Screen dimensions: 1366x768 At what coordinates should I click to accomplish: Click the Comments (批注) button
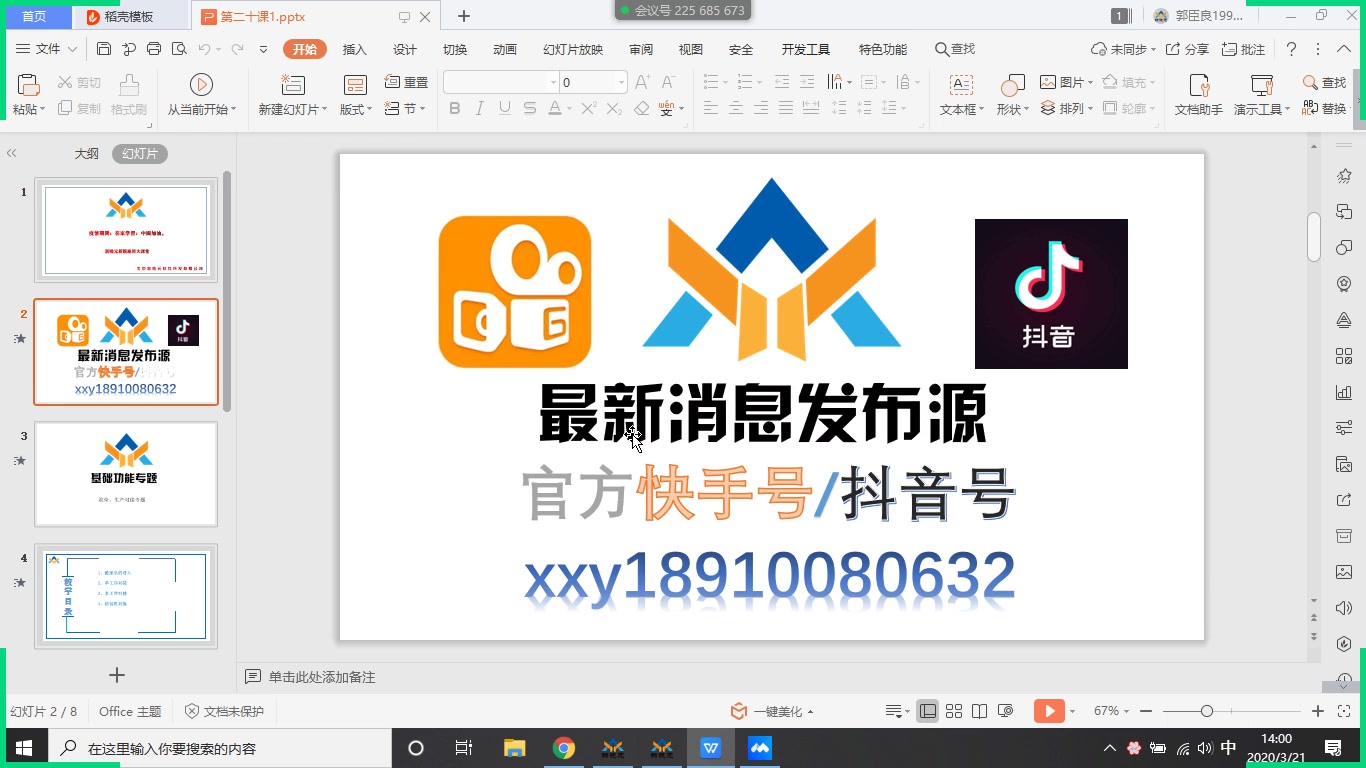point(1243,49)
